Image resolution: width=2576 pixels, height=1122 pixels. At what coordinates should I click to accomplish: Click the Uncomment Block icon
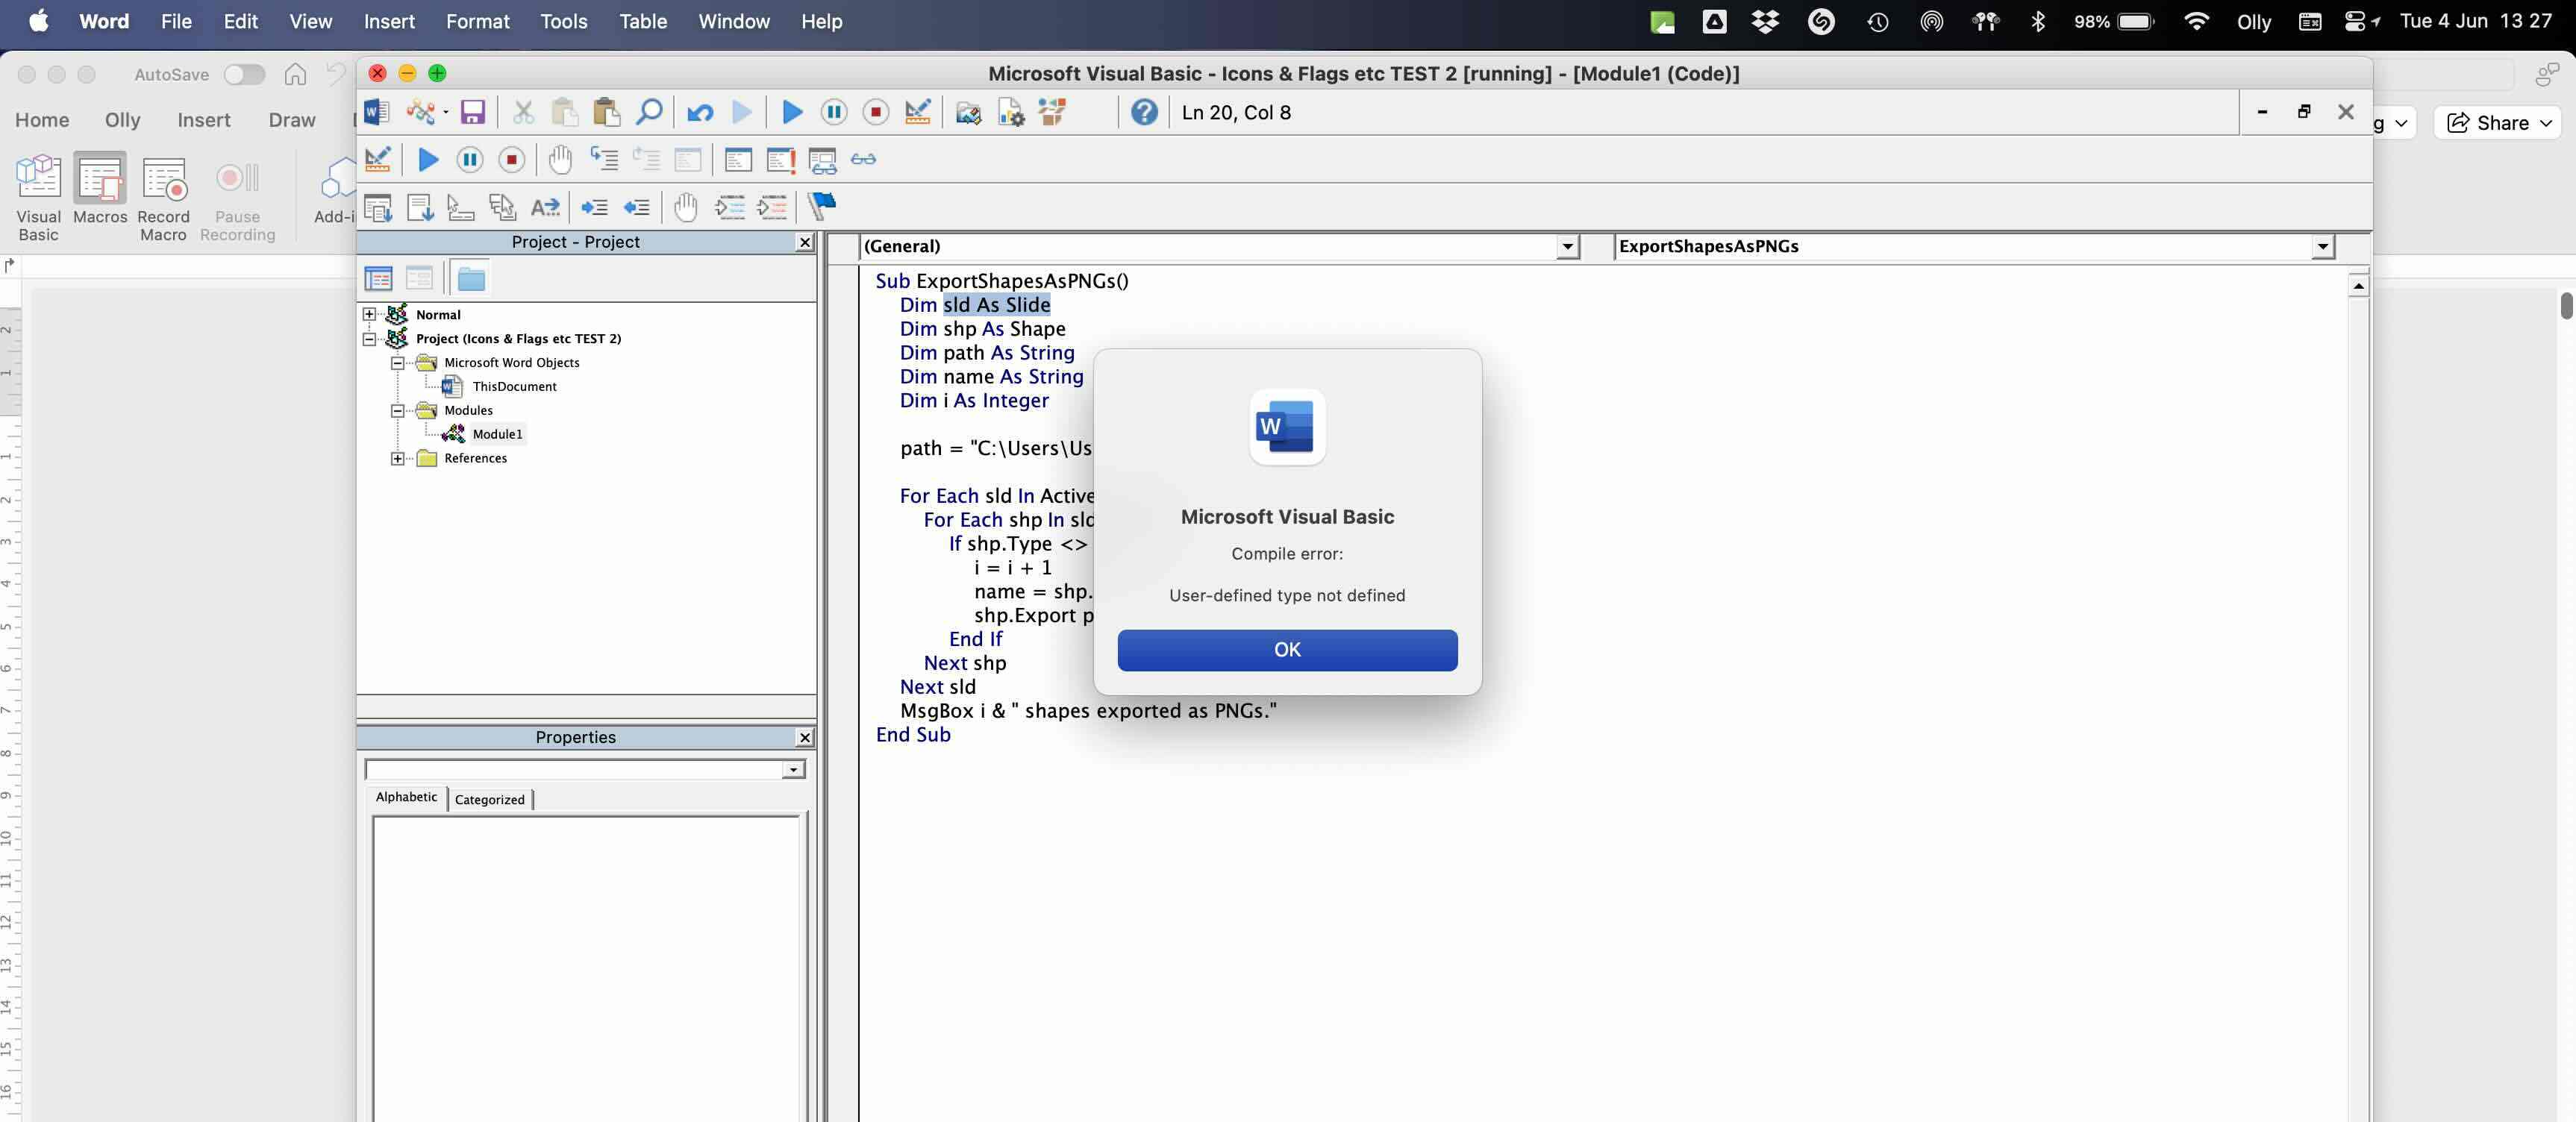point(772,207)
